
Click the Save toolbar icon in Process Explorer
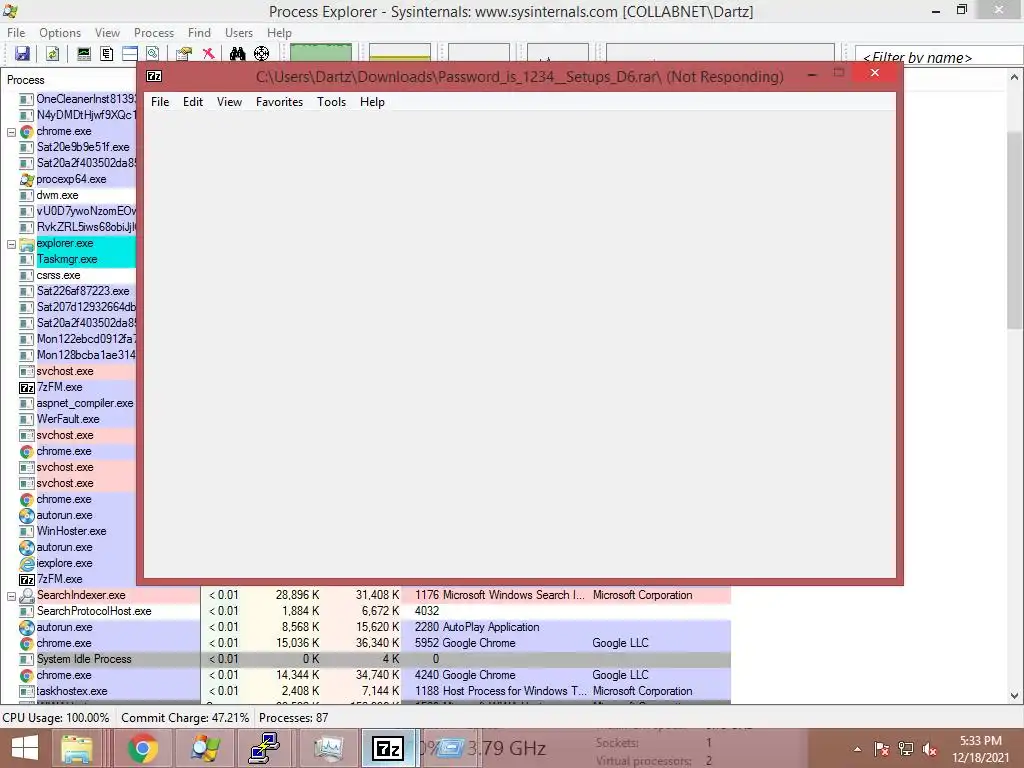point(22,54)
